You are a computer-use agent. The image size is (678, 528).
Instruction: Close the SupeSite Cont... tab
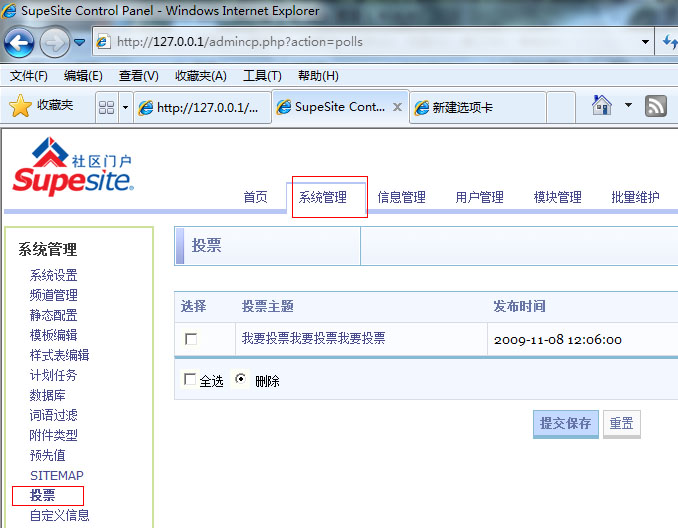397,107
